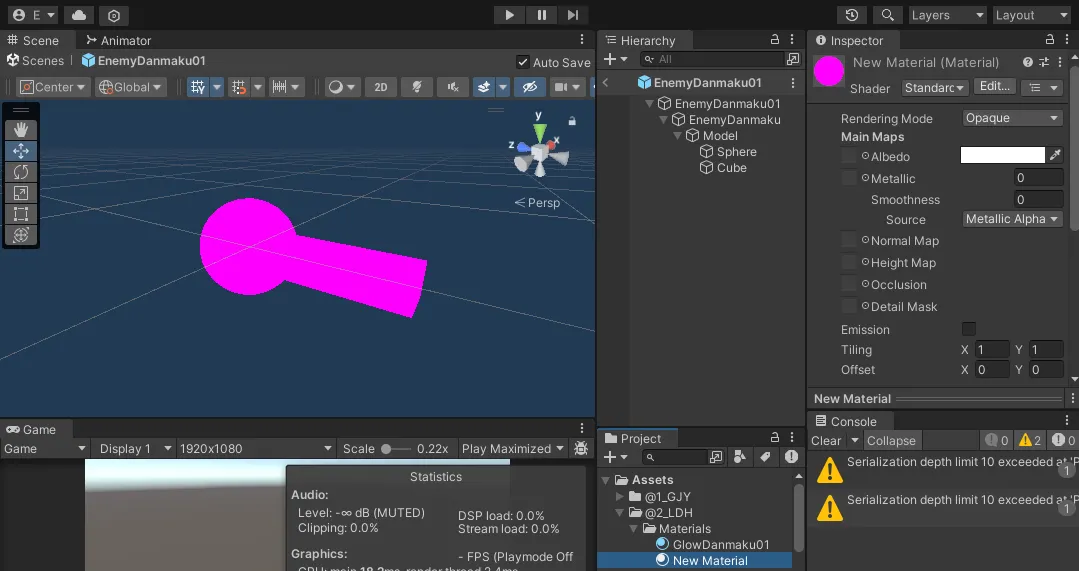Click the Collapse button in Console
Image resolution: width=1079 pixels, height=571 pixels.
point(891,440)
